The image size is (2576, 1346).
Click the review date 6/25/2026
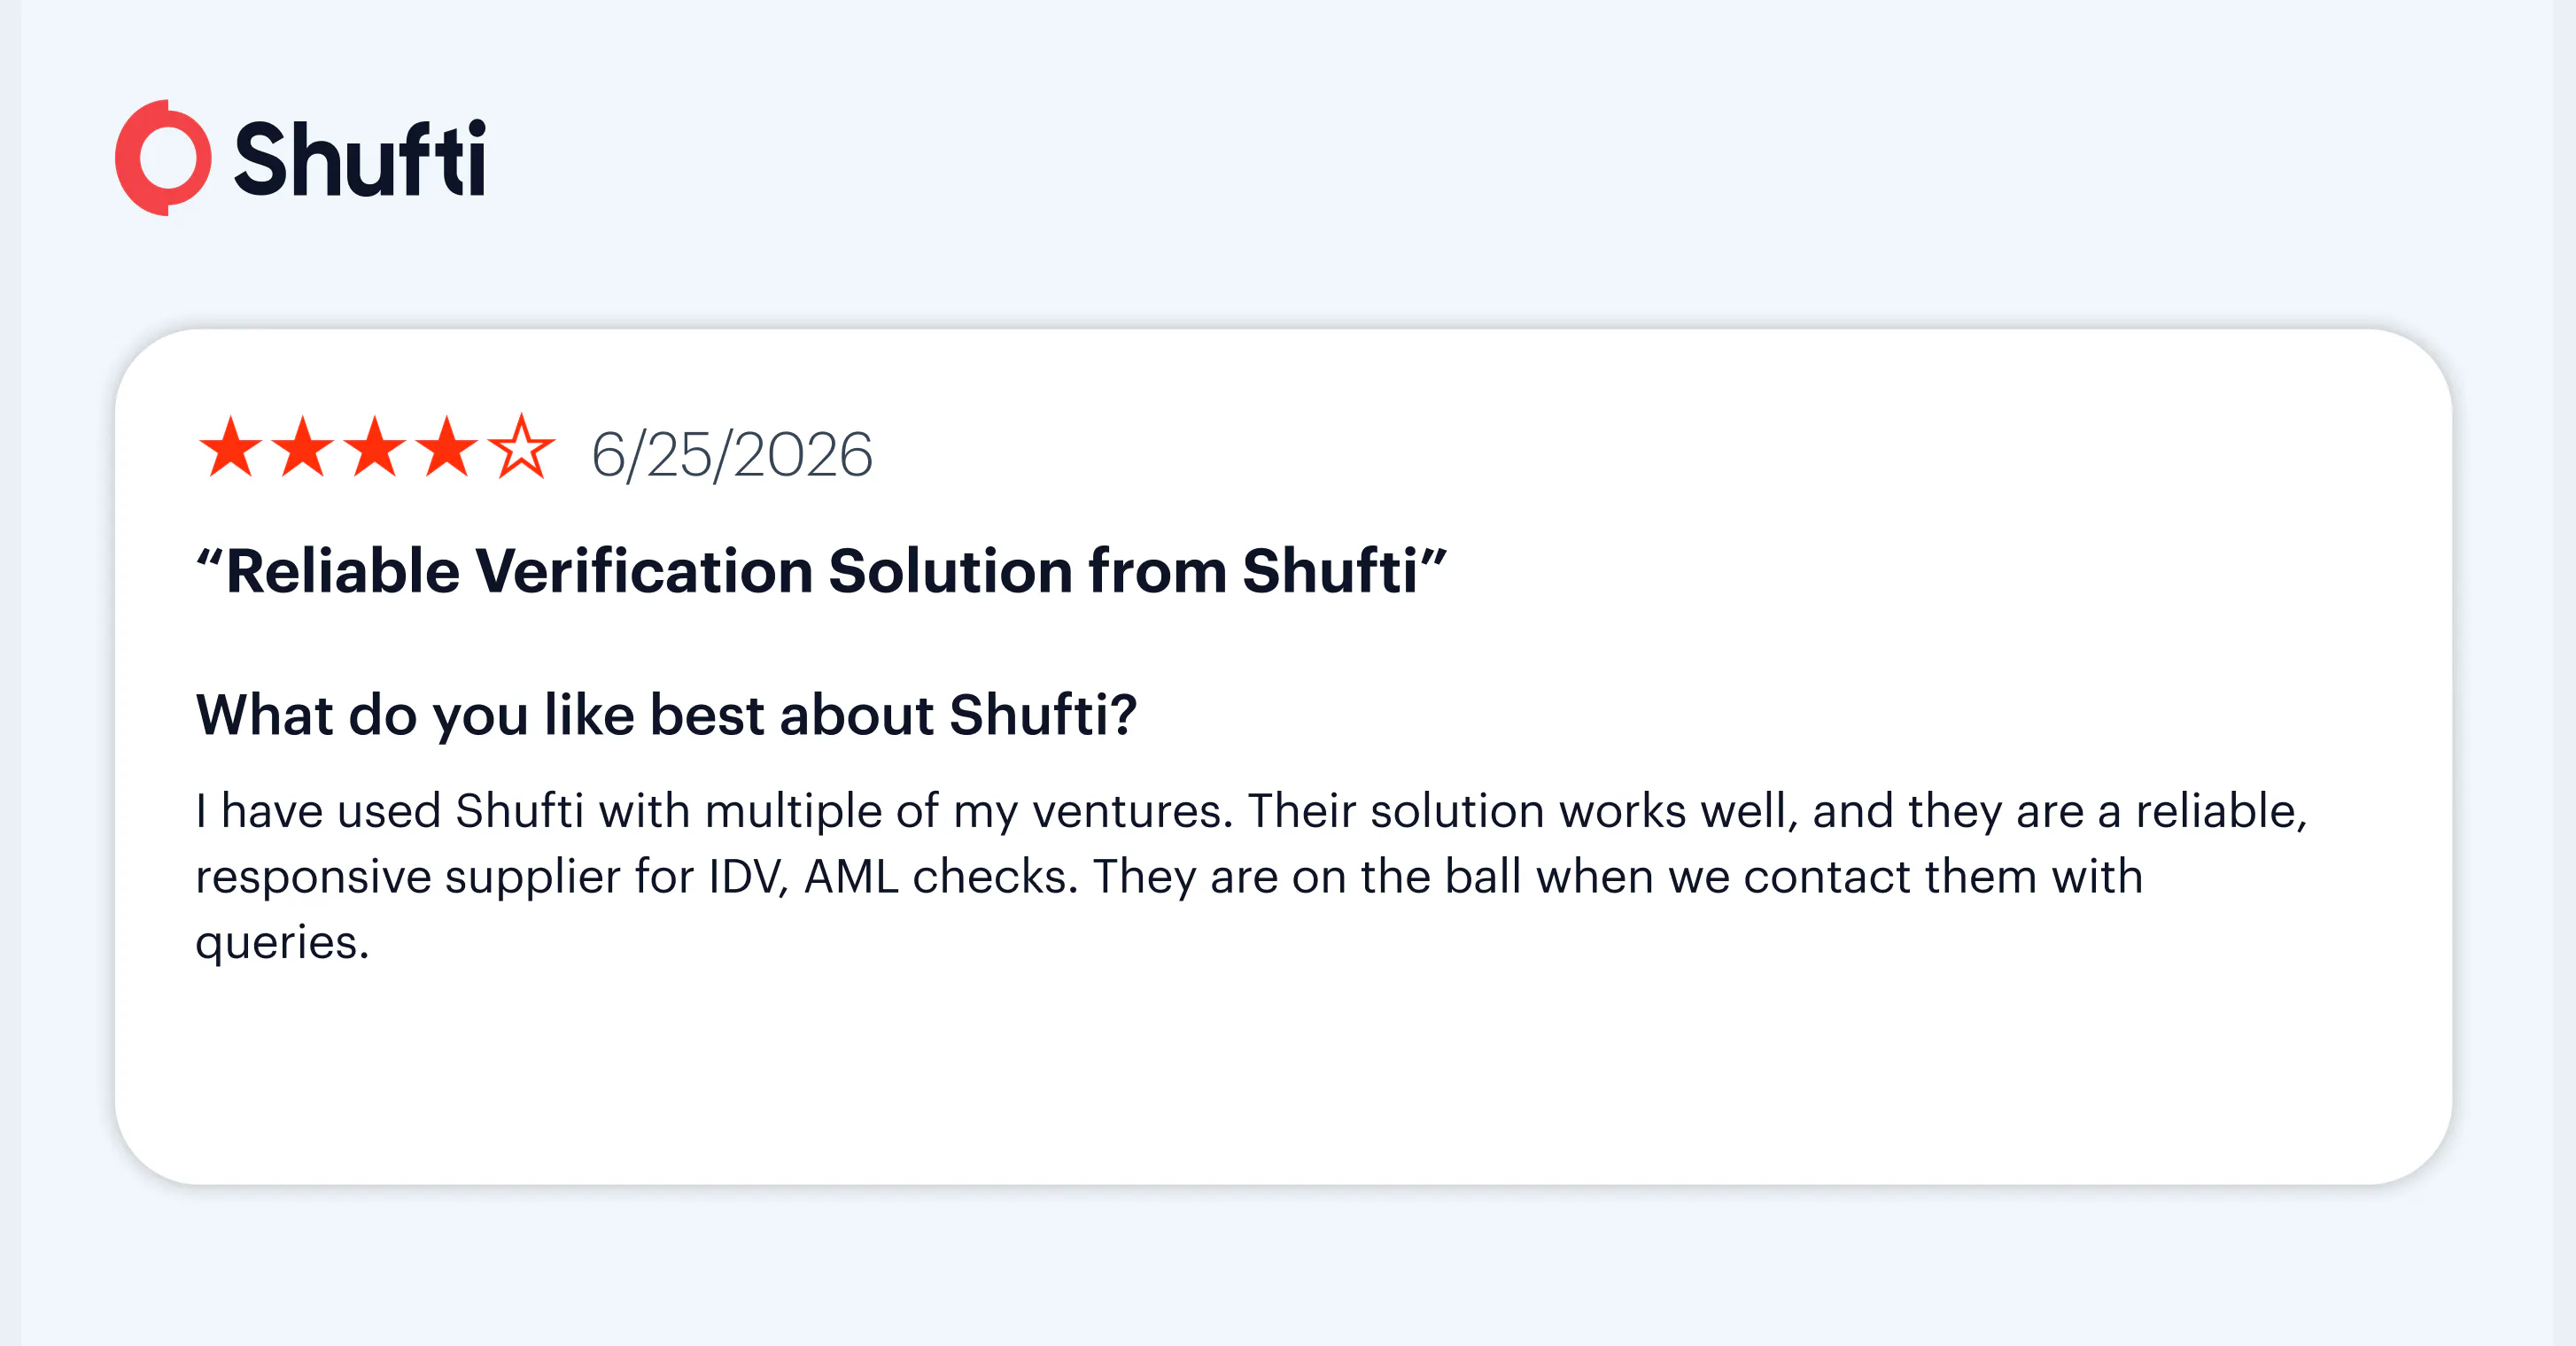pos(732,455)
